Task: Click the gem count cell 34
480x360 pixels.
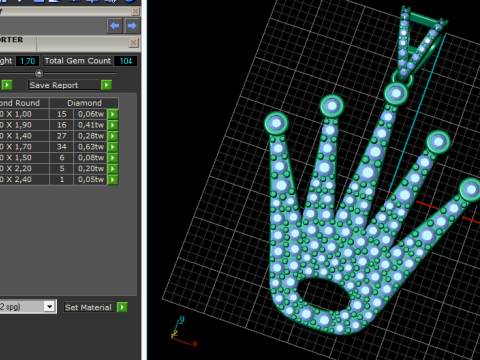Action: coord(62,147)
